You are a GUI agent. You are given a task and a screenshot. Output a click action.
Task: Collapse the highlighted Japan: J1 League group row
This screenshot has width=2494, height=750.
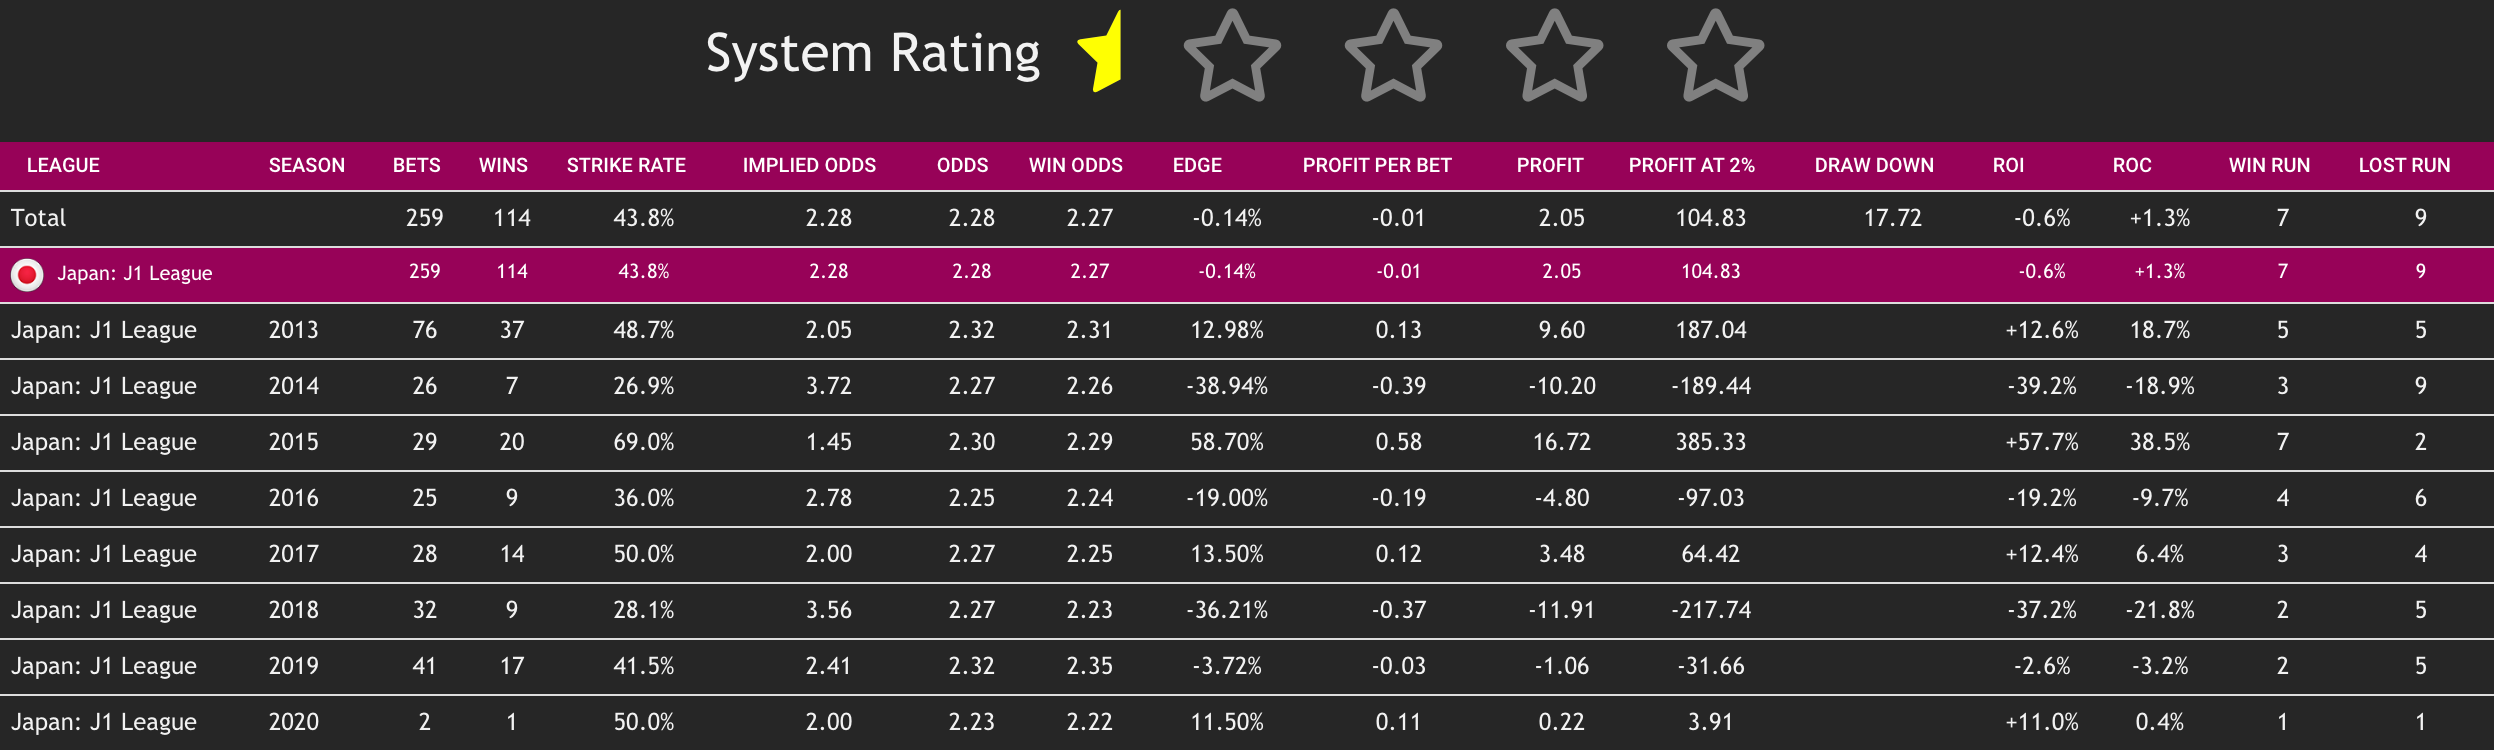coord(1247,274)
